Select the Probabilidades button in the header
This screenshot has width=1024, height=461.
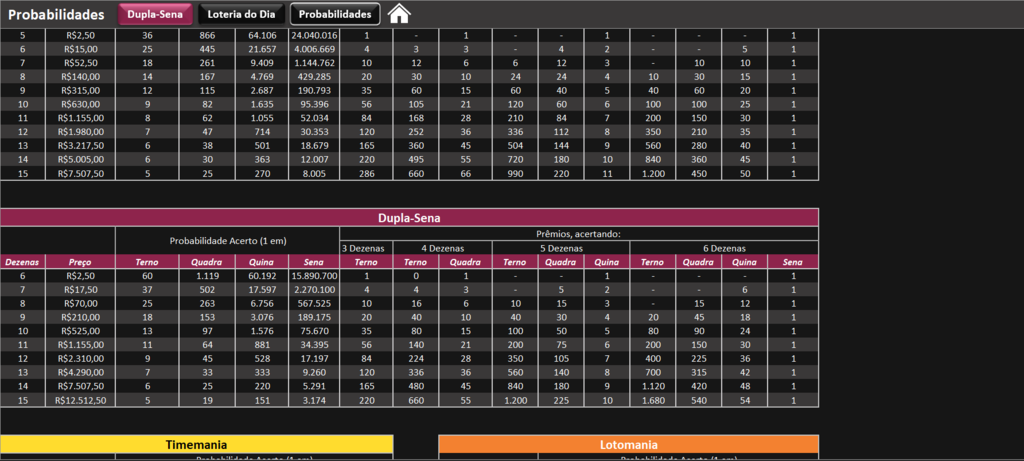[335, 14]
